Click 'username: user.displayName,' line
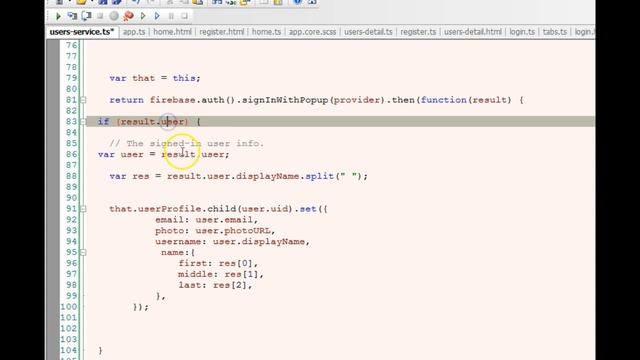 coord(233,242)
